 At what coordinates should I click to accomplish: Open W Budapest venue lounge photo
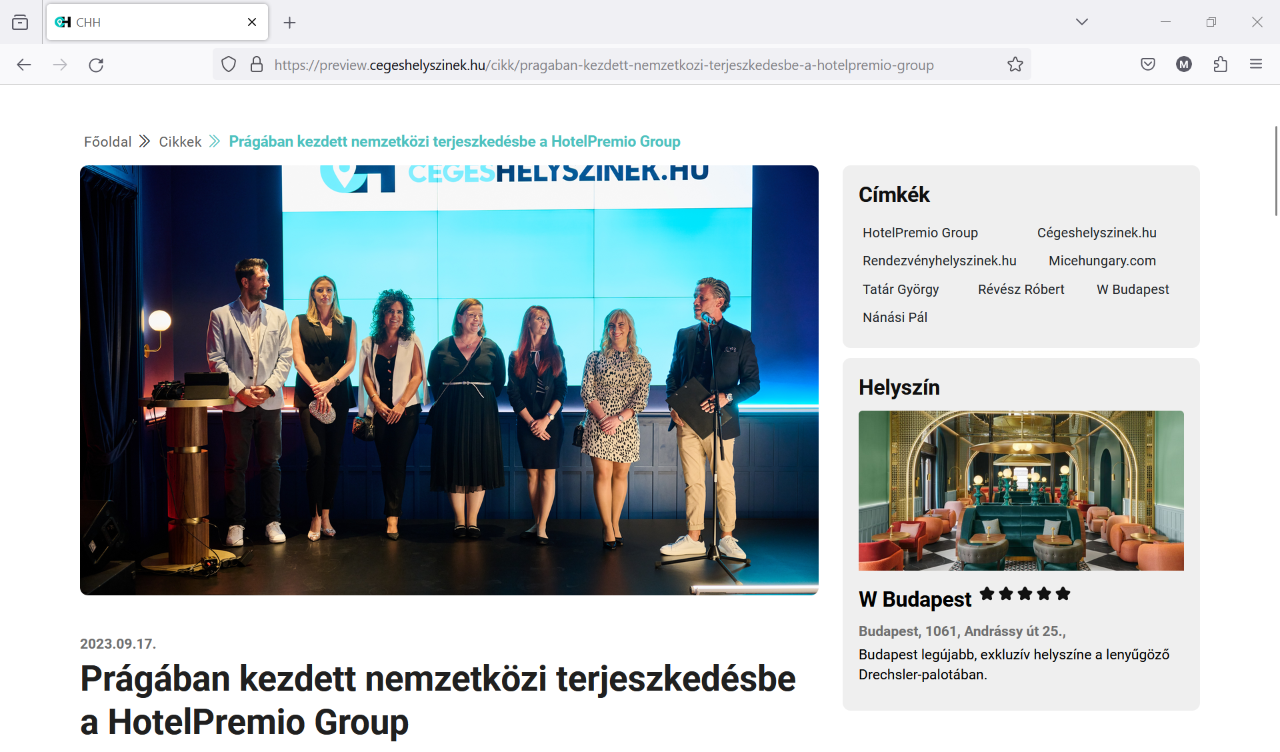pyautogui.click(x=1021, y=491)
